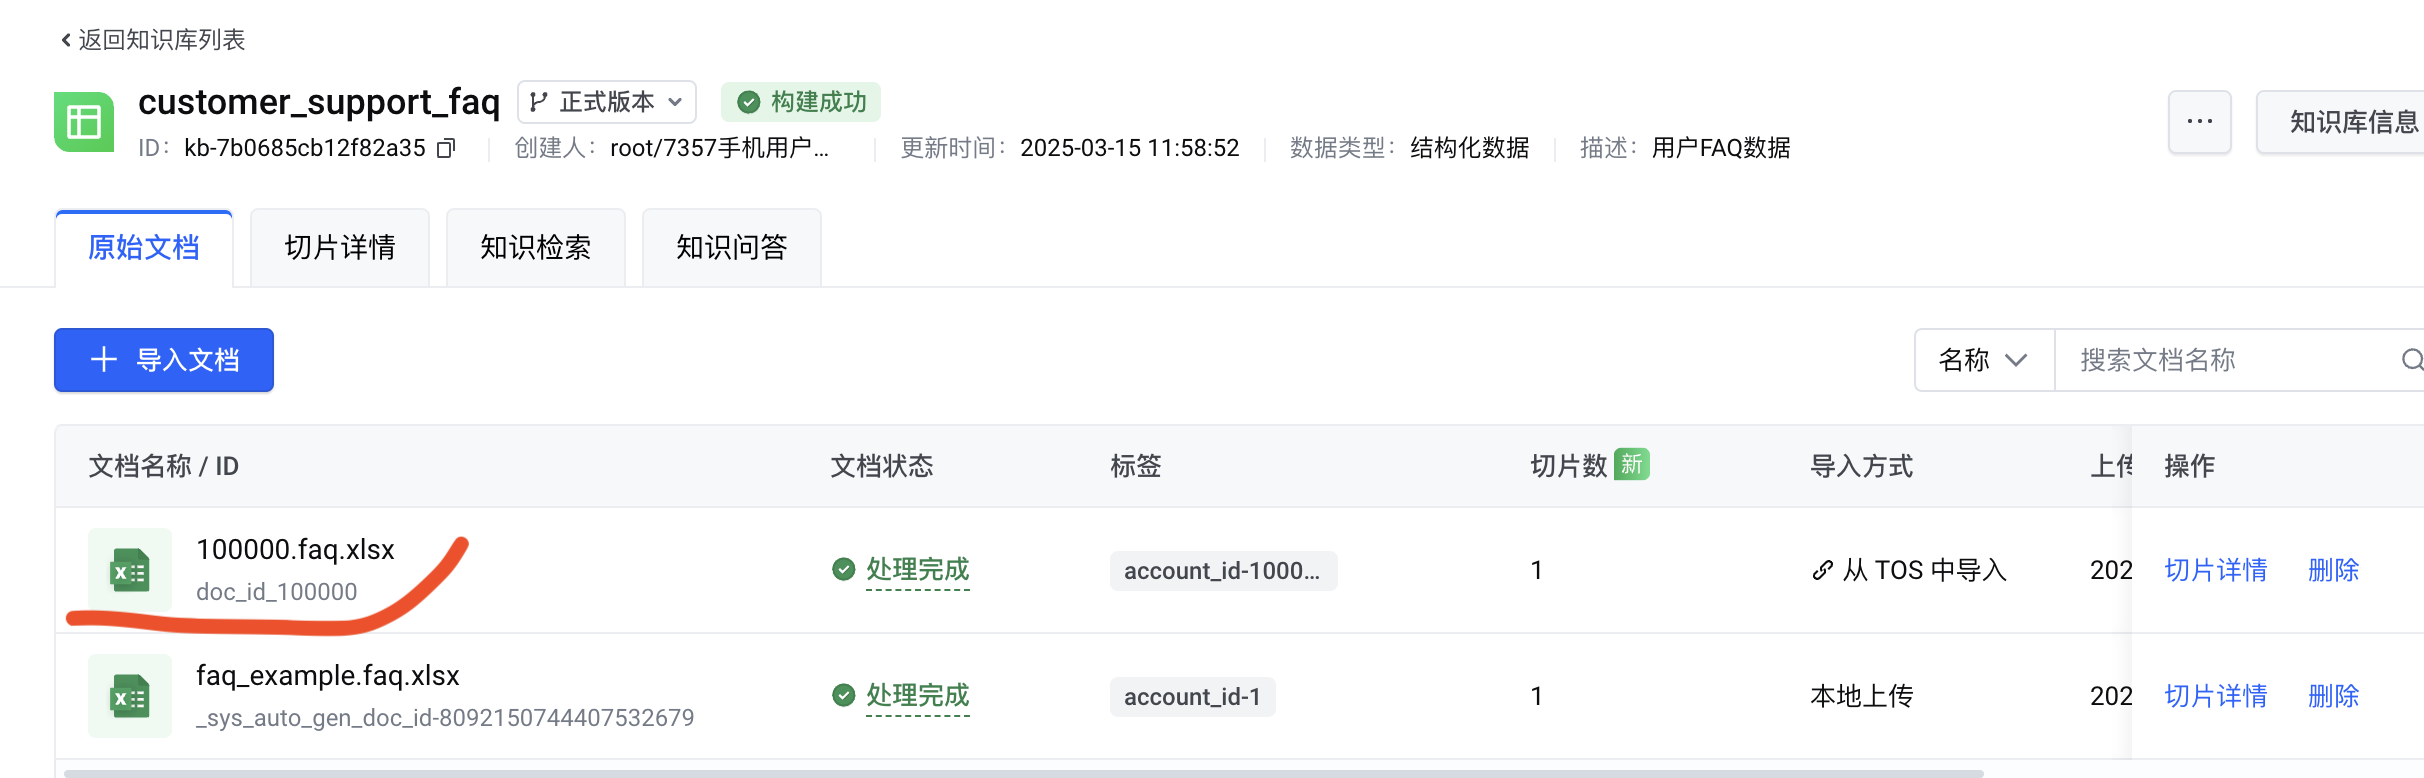Screen dimensions: 2424x778
Task: Click the search magnifier icon
Action: click(2412, 360)
